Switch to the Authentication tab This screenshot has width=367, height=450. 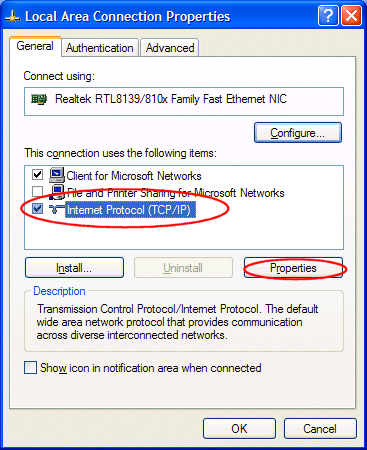tap(100, 48)
